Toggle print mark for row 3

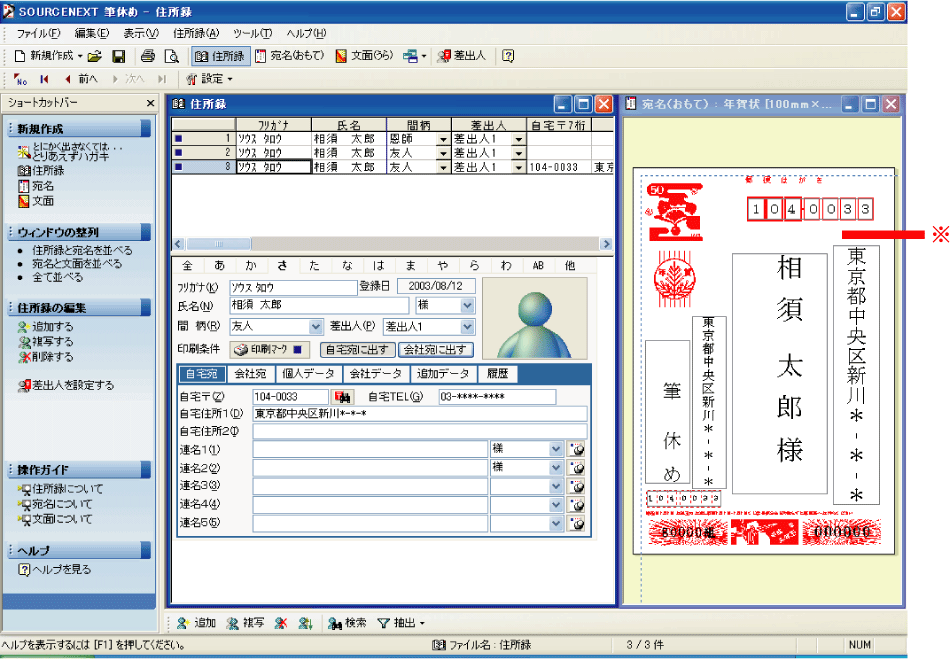(178, 167)
